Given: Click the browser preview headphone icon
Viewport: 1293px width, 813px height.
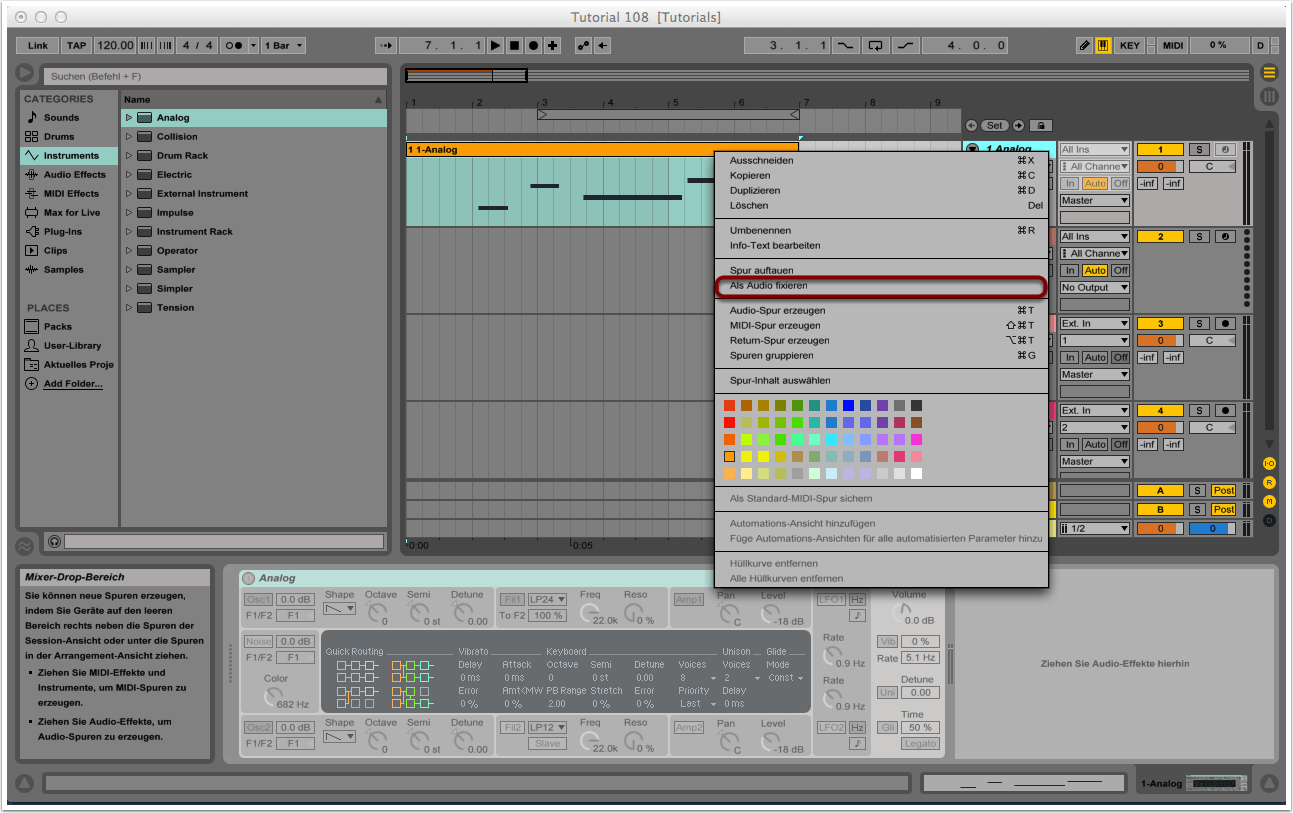Looking at the screenshot, I should pyautogui.click(x=54, y=541).
